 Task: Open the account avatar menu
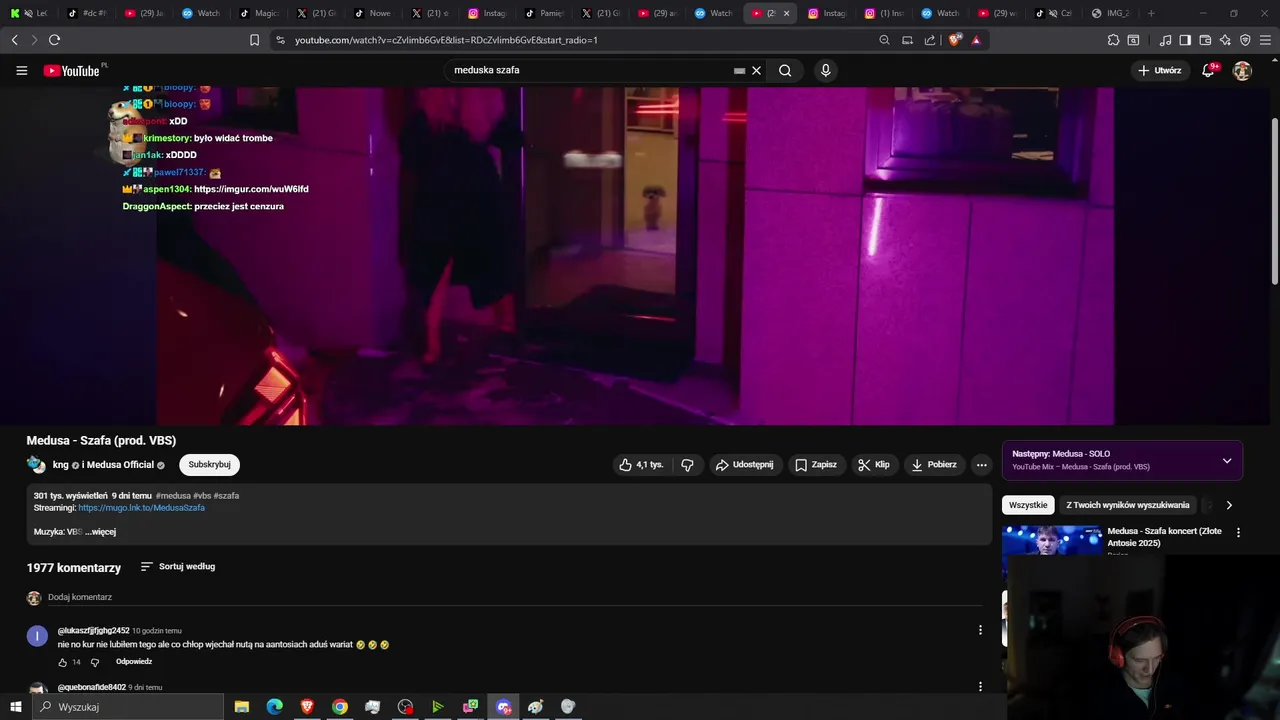coord(1242,70)
